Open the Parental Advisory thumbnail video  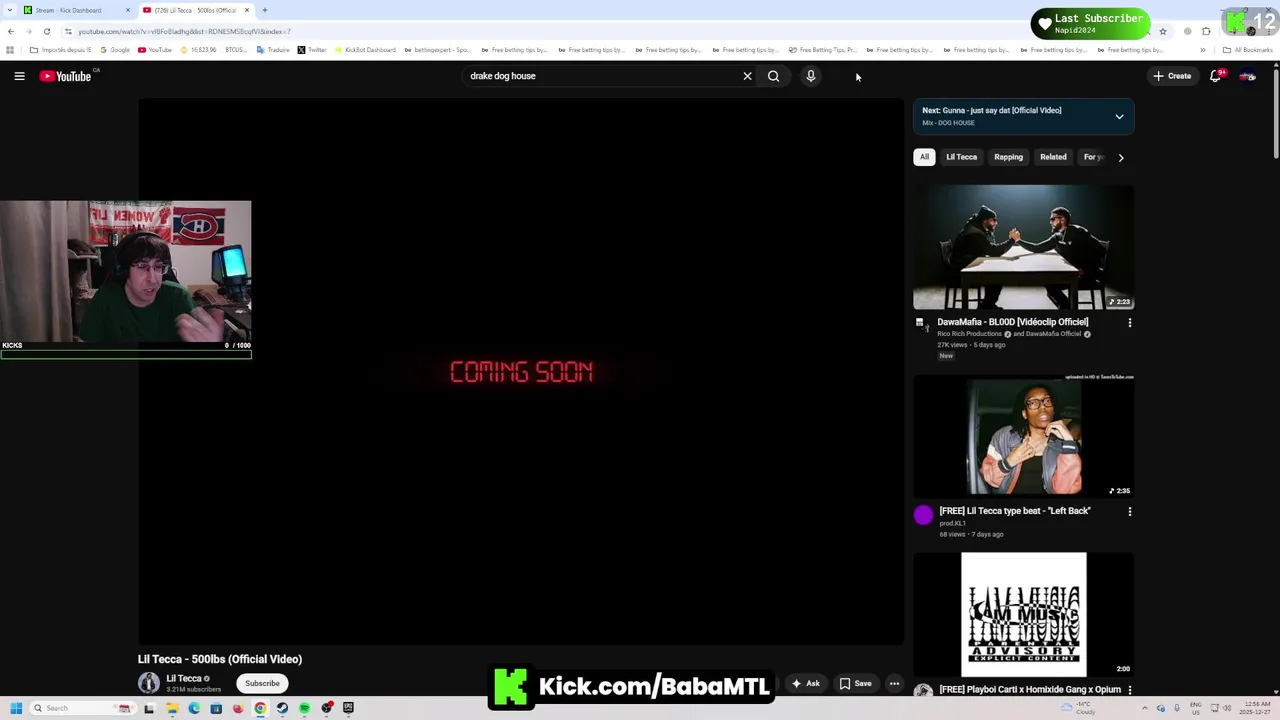1023,614
